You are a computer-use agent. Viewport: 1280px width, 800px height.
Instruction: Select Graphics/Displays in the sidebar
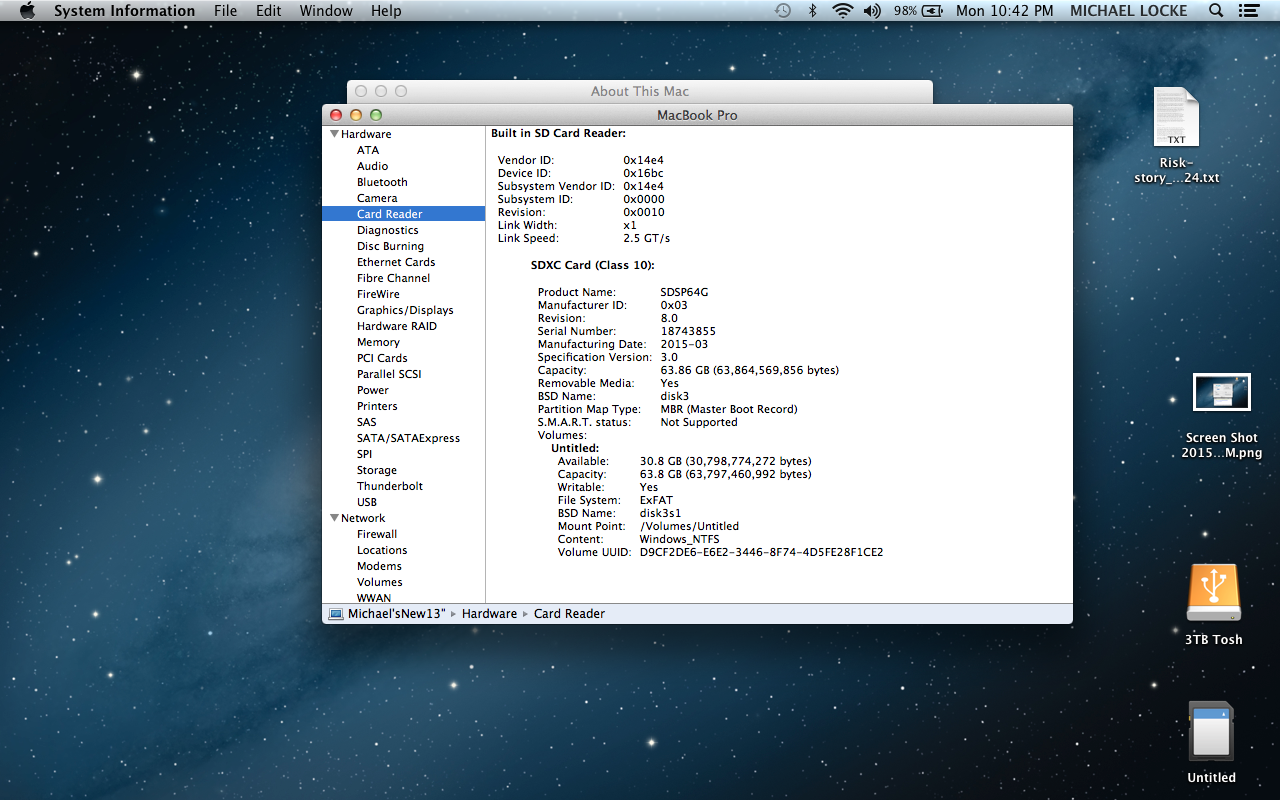405,310
